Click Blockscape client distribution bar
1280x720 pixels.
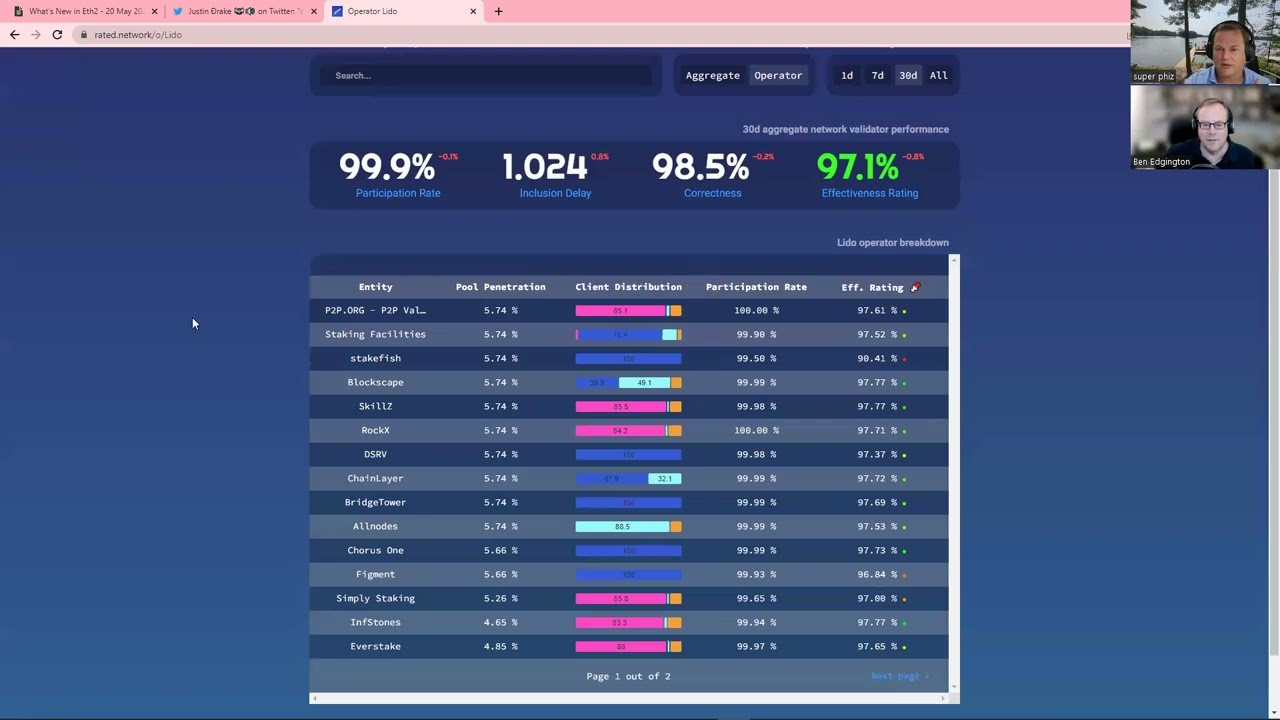(x=628, y=382)
